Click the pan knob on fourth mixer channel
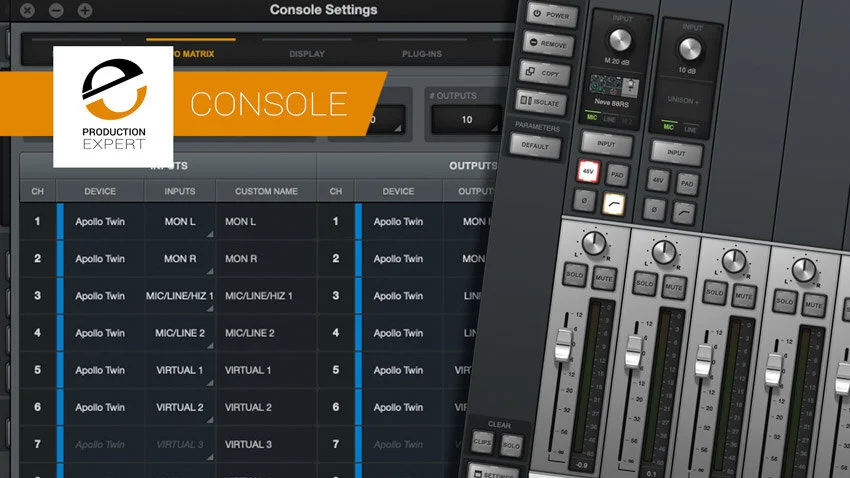The image size is (850, 478). (804, 270)
